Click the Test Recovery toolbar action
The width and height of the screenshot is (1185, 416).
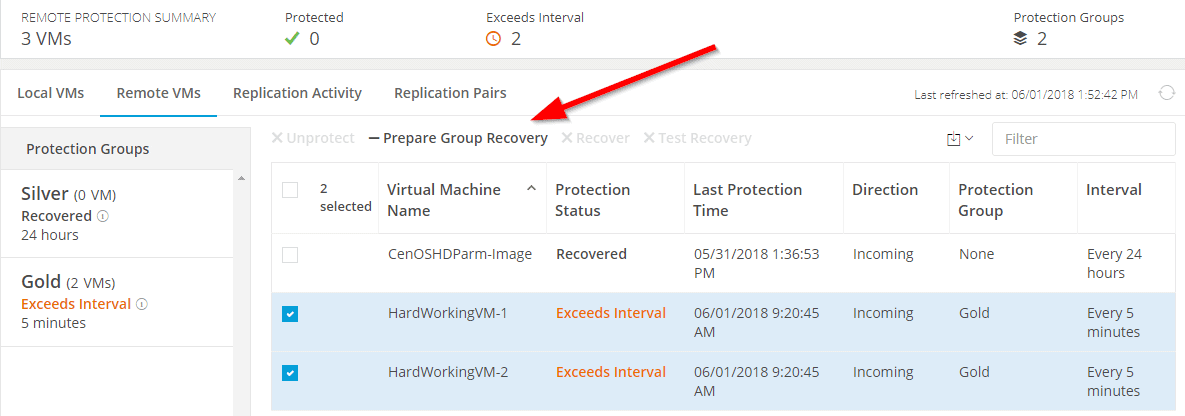(697, 138)
